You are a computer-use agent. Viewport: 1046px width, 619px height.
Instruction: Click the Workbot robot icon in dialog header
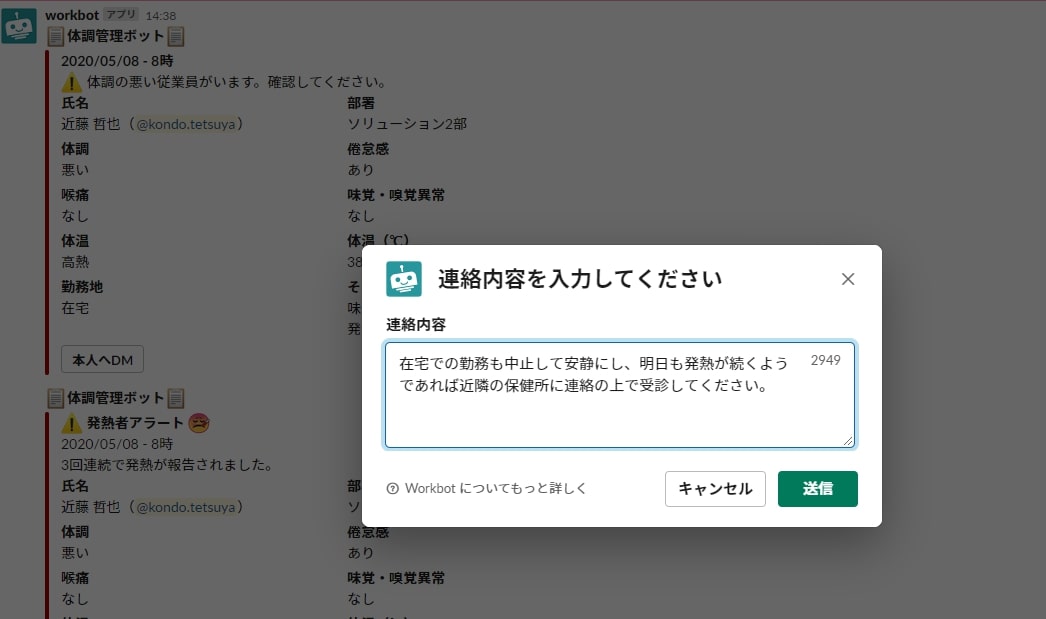click(404, 279)
